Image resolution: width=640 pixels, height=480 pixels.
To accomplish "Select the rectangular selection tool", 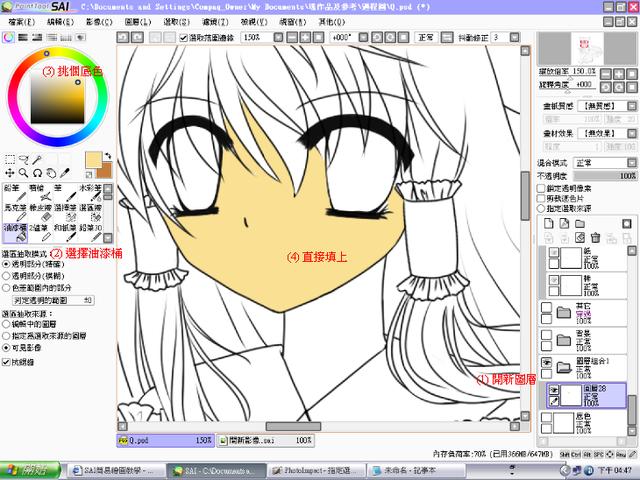I will 9,159.
